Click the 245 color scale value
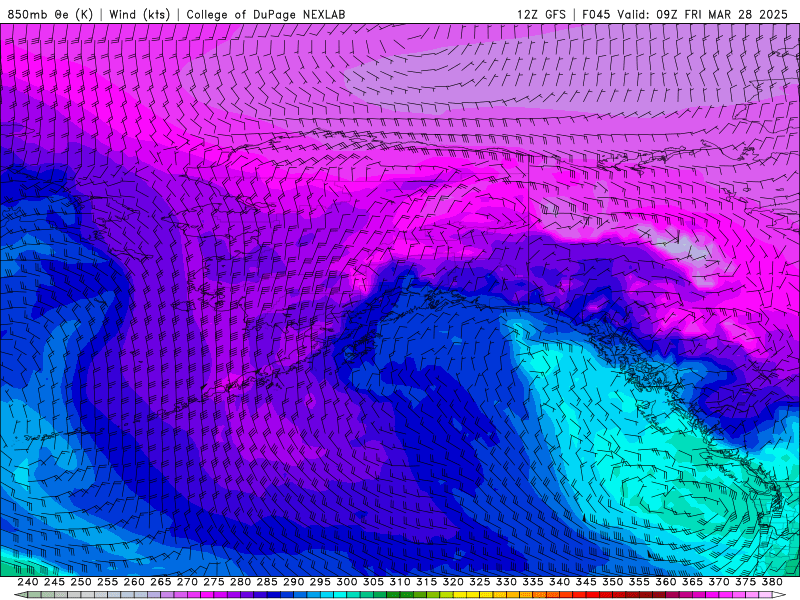 54,582
